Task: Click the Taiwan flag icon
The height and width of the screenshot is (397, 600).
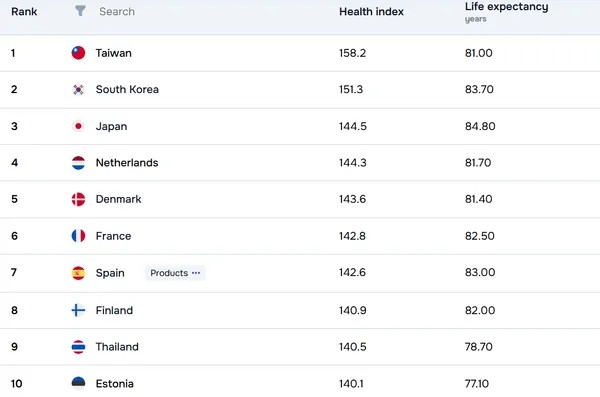Action: tap(78, 53)
